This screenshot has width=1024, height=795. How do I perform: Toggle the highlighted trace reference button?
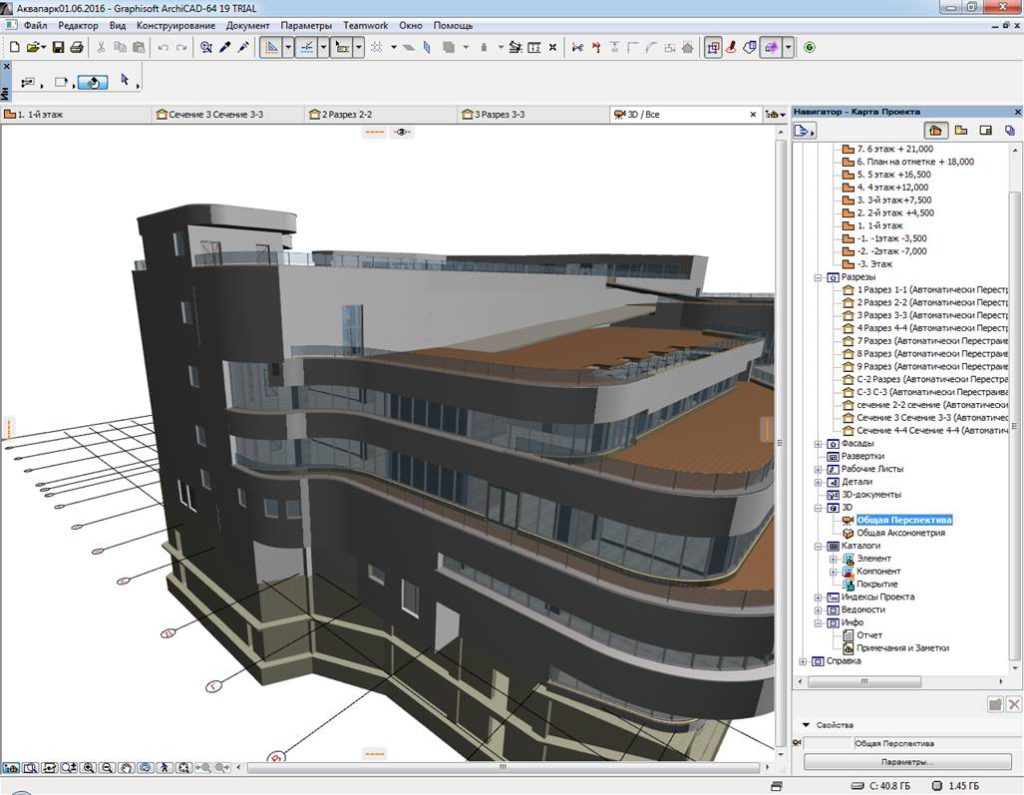click(x=770, y=47)
